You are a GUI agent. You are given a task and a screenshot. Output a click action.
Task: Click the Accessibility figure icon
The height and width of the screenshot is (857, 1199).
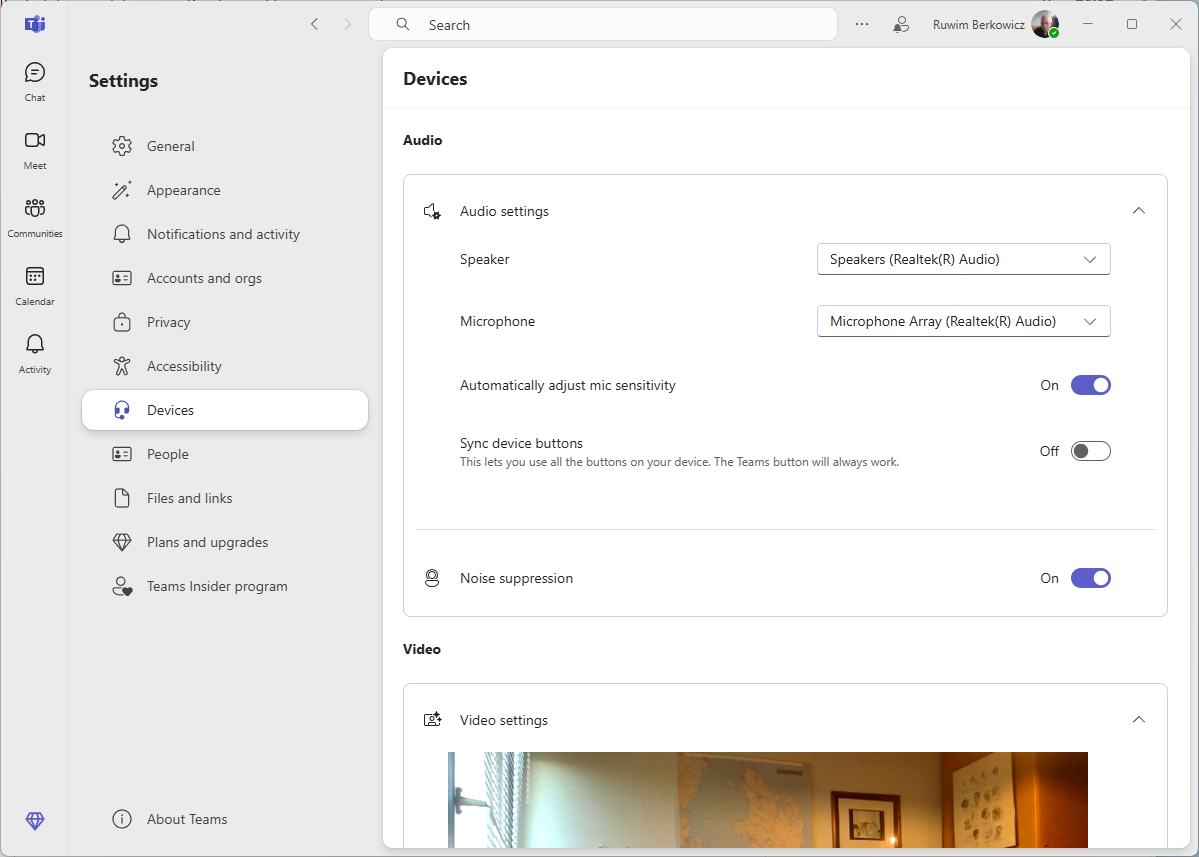(122, 366)
